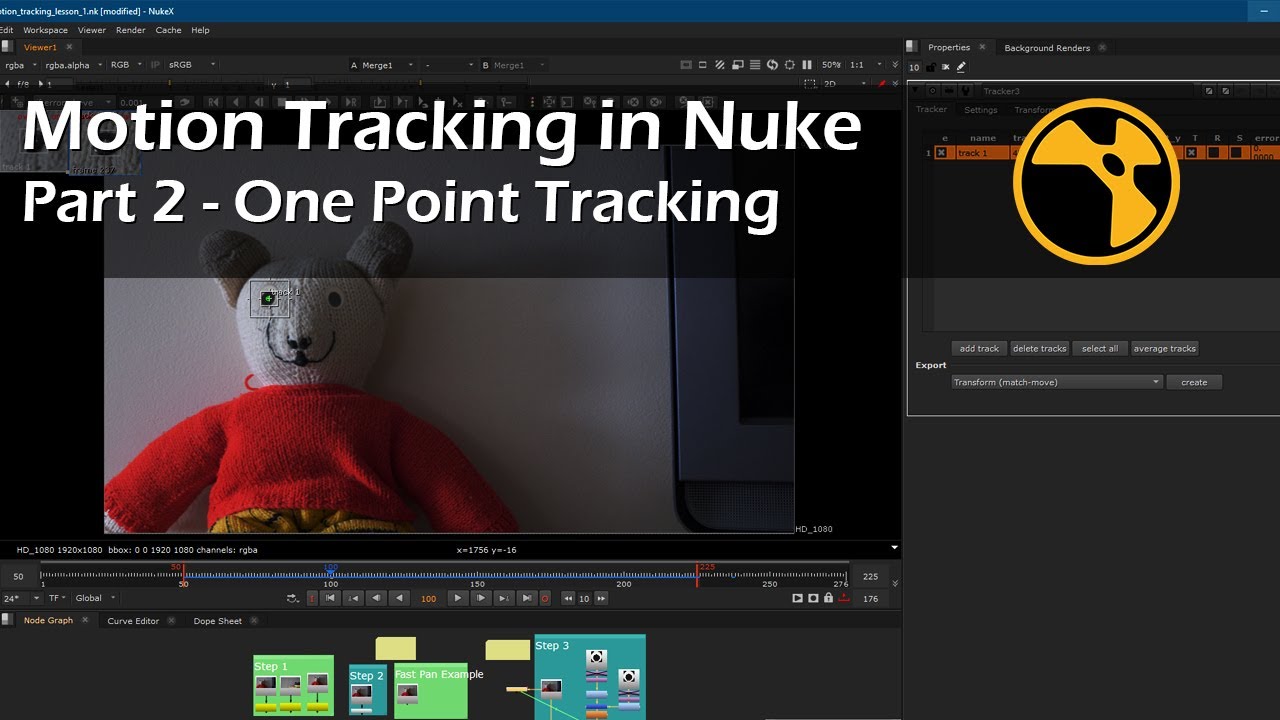Screen dimensions: 1280x720
Task: Open the 24 fps playback rate dropdown
Action: (x=22, y=598)
